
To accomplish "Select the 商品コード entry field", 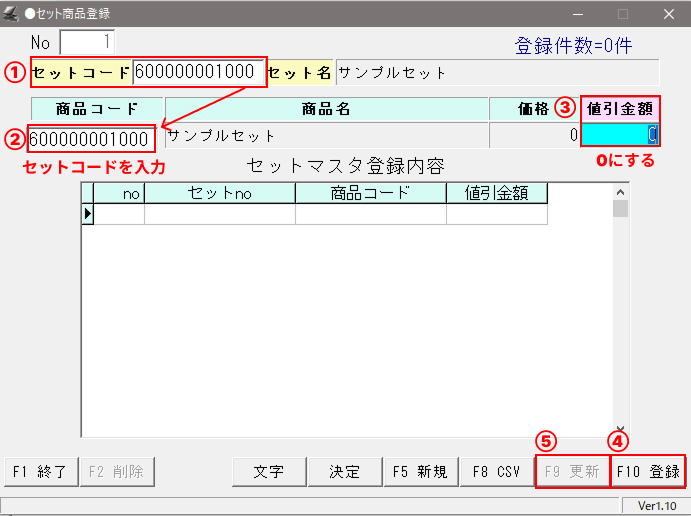I will tap(91, 138).
